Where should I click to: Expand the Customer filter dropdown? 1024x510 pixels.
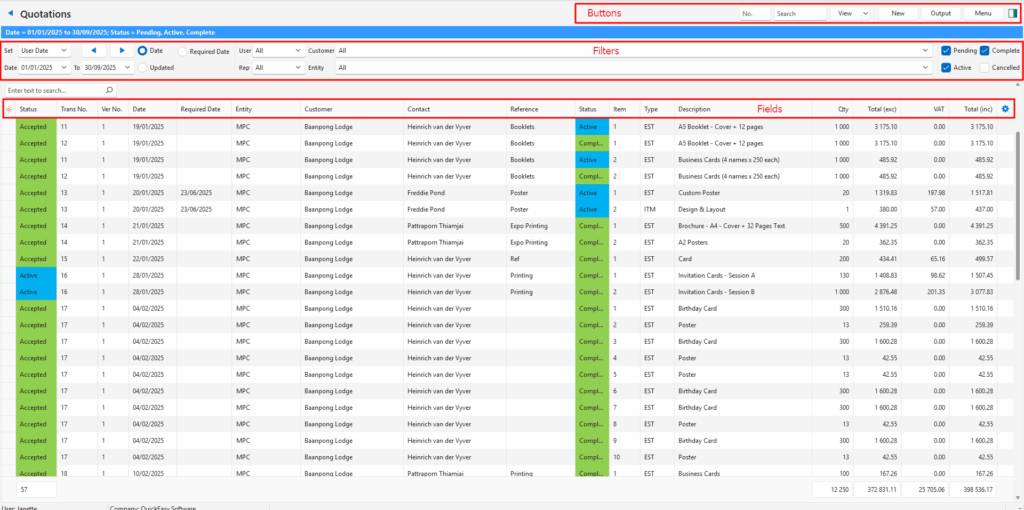tap(925, 50)
